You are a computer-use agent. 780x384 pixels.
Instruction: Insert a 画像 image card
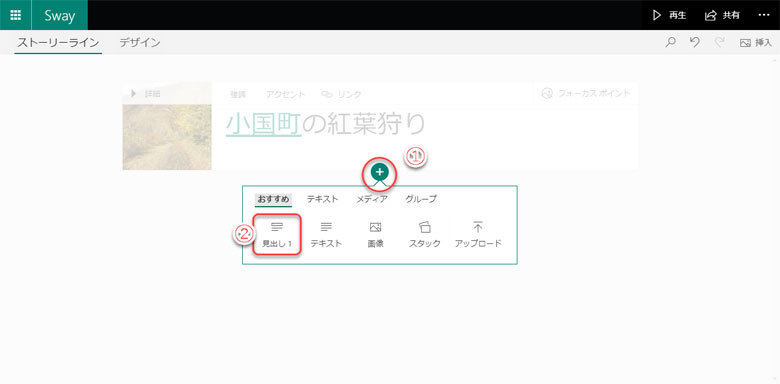(x=375, y=235)
